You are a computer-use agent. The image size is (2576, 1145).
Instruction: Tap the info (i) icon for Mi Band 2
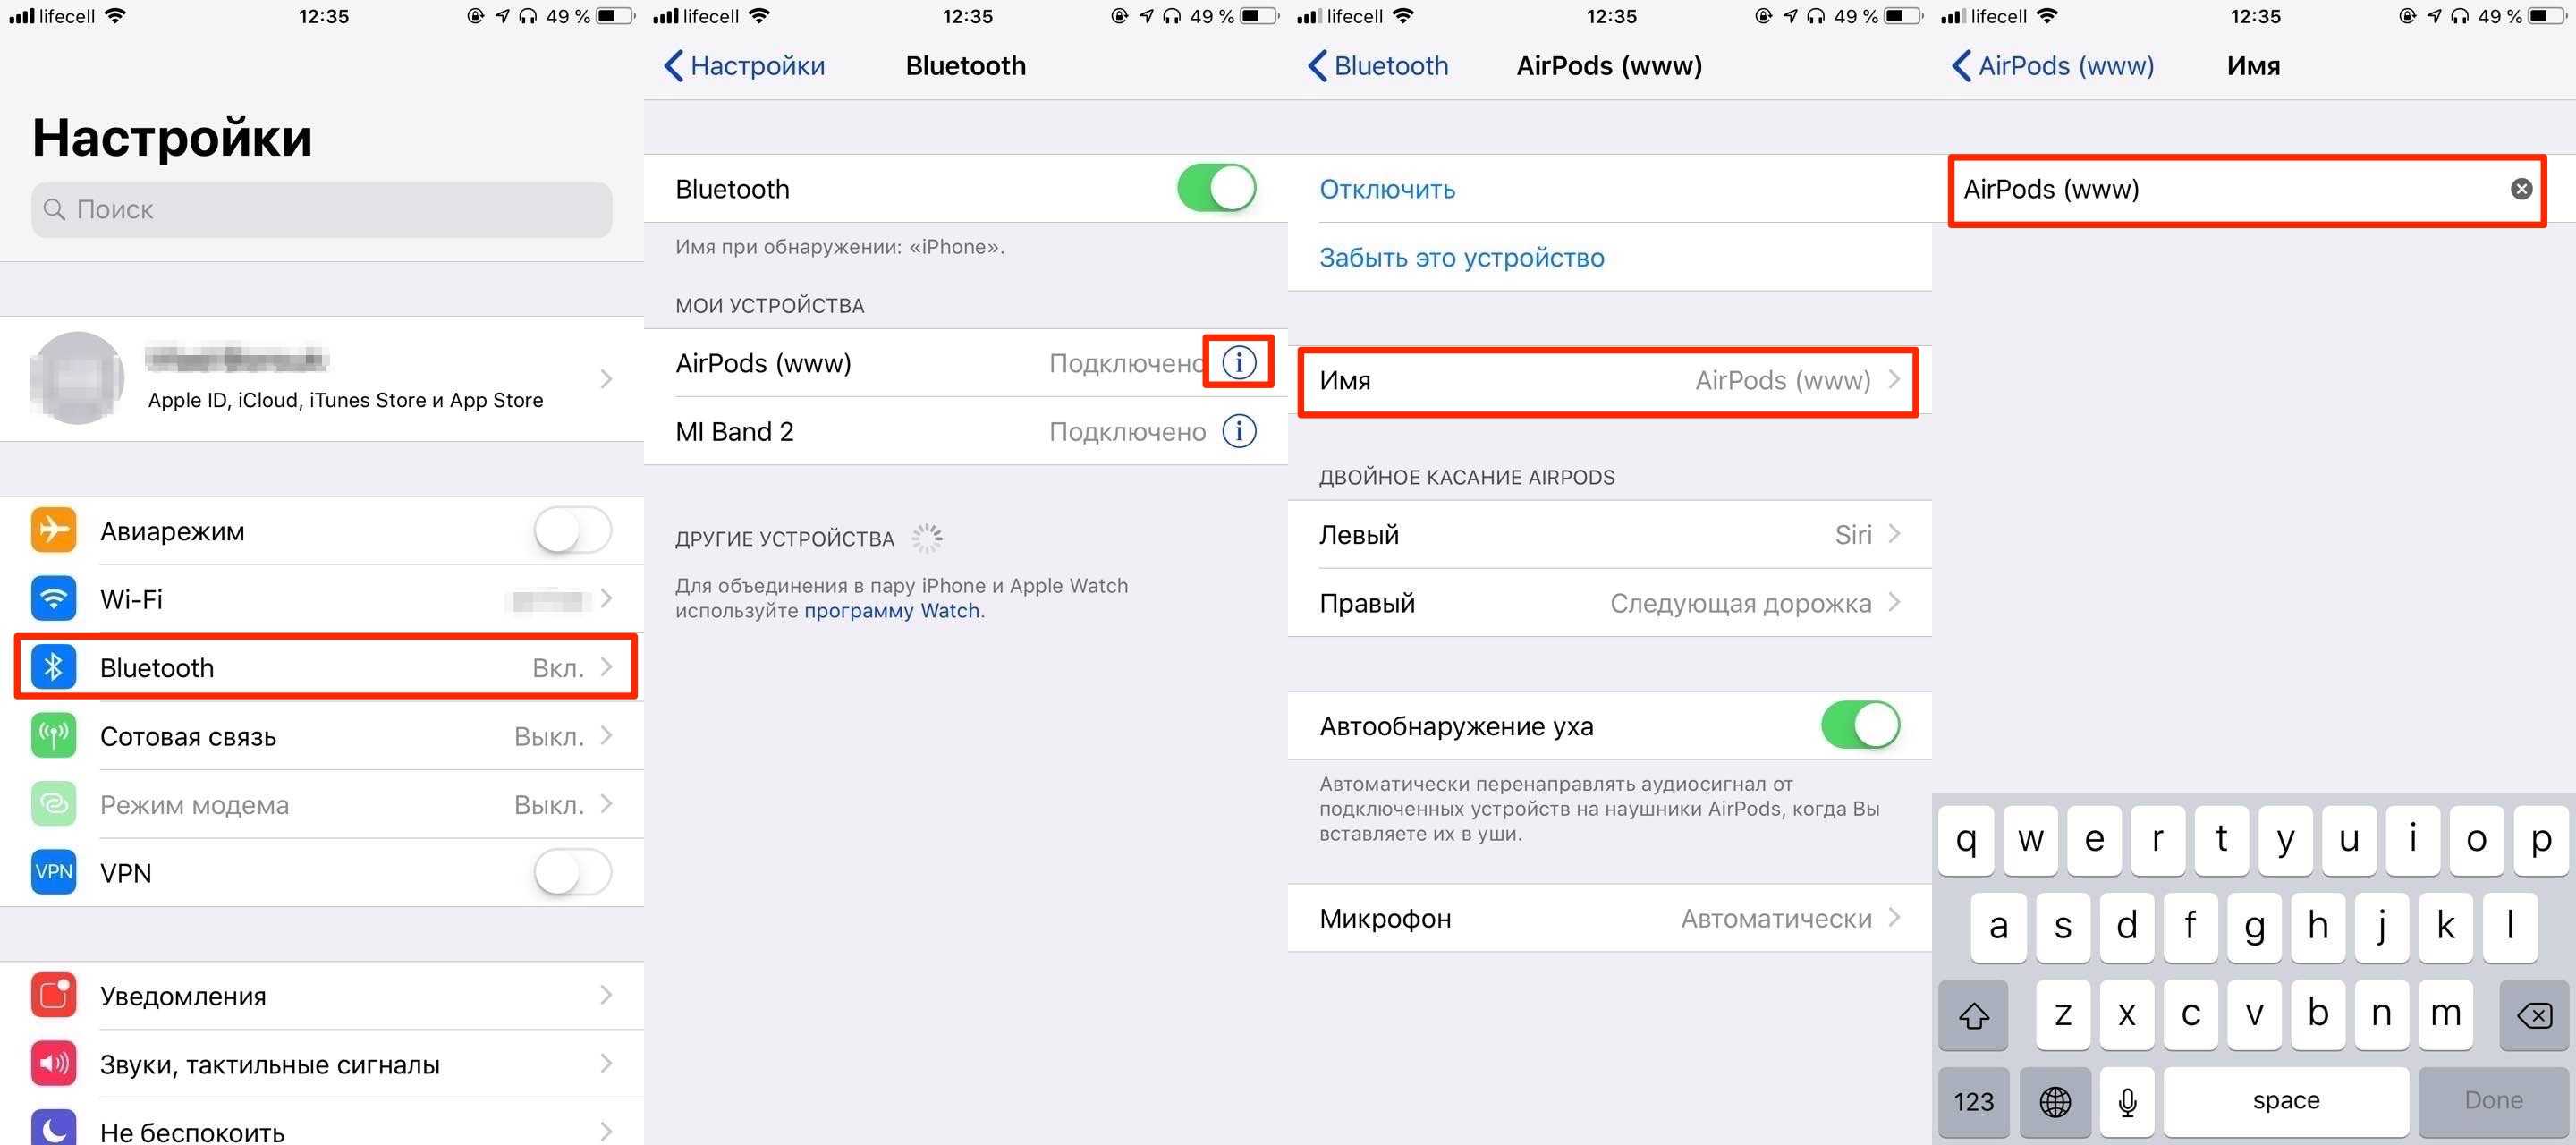[1242, 432]
